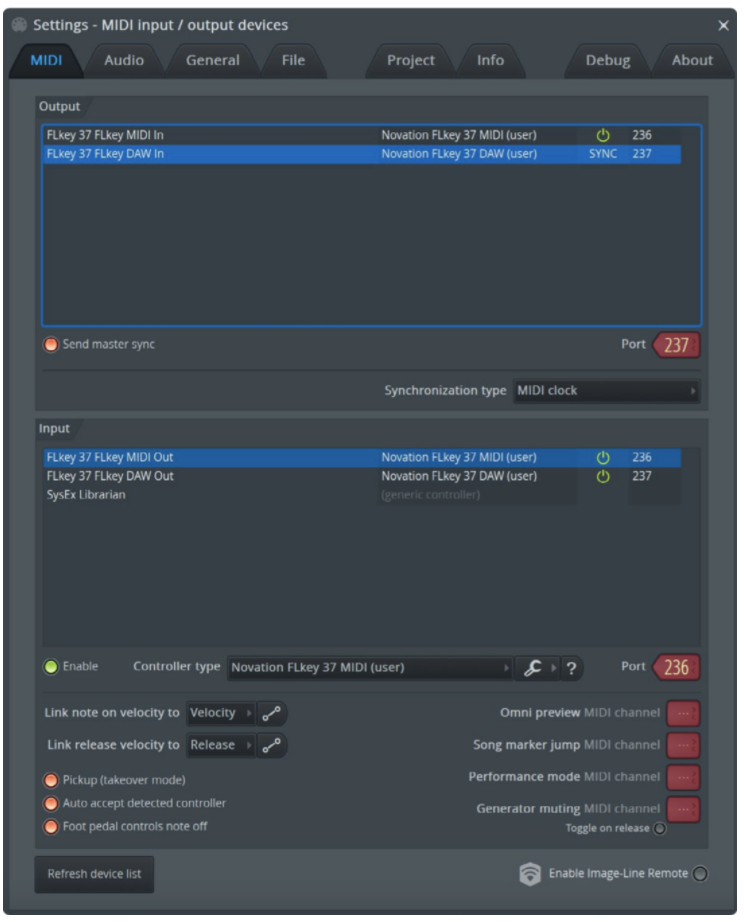
Task: Open the Controller type dropdown
Action: click(369, 668)
